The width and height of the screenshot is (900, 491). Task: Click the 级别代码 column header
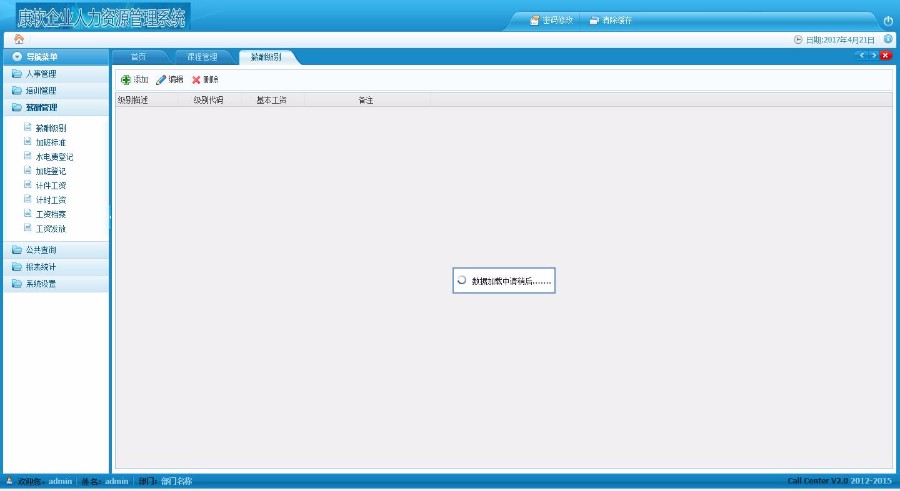click(208, 100)
